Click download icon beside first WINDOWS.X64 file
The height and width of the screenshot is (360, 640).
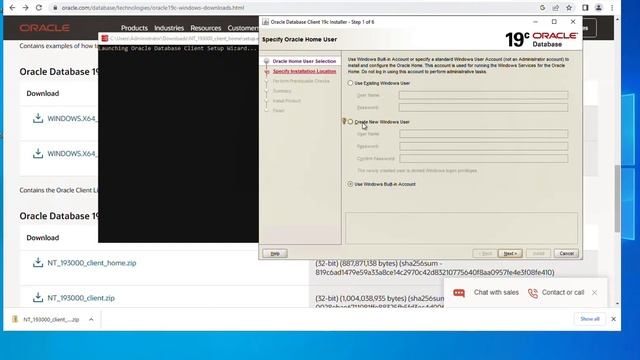[38, 118]
